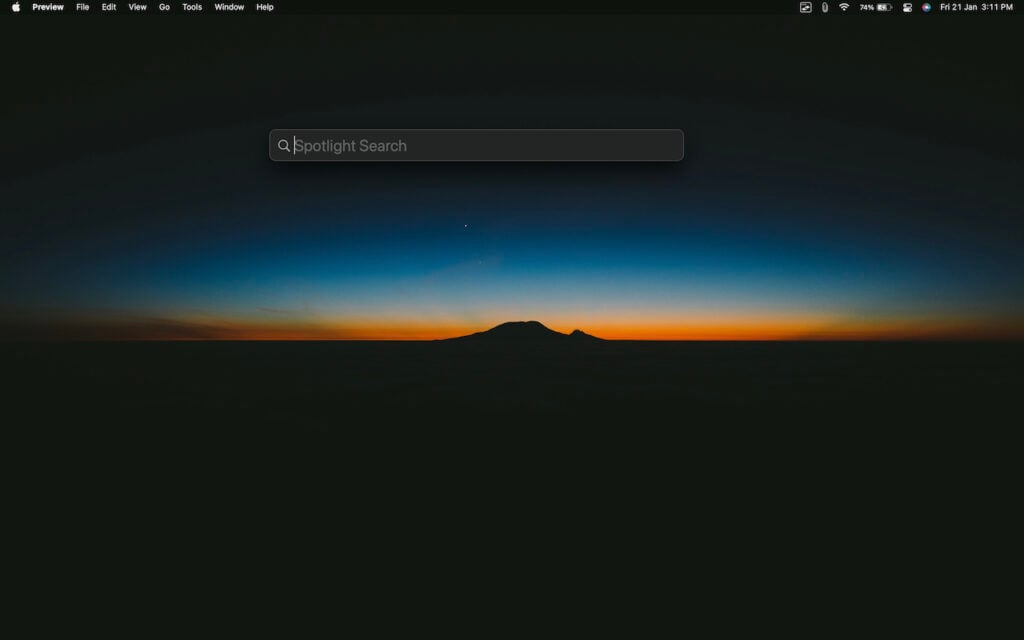
Task: Click the 74% battery indicator
Action: click(876, 7)
